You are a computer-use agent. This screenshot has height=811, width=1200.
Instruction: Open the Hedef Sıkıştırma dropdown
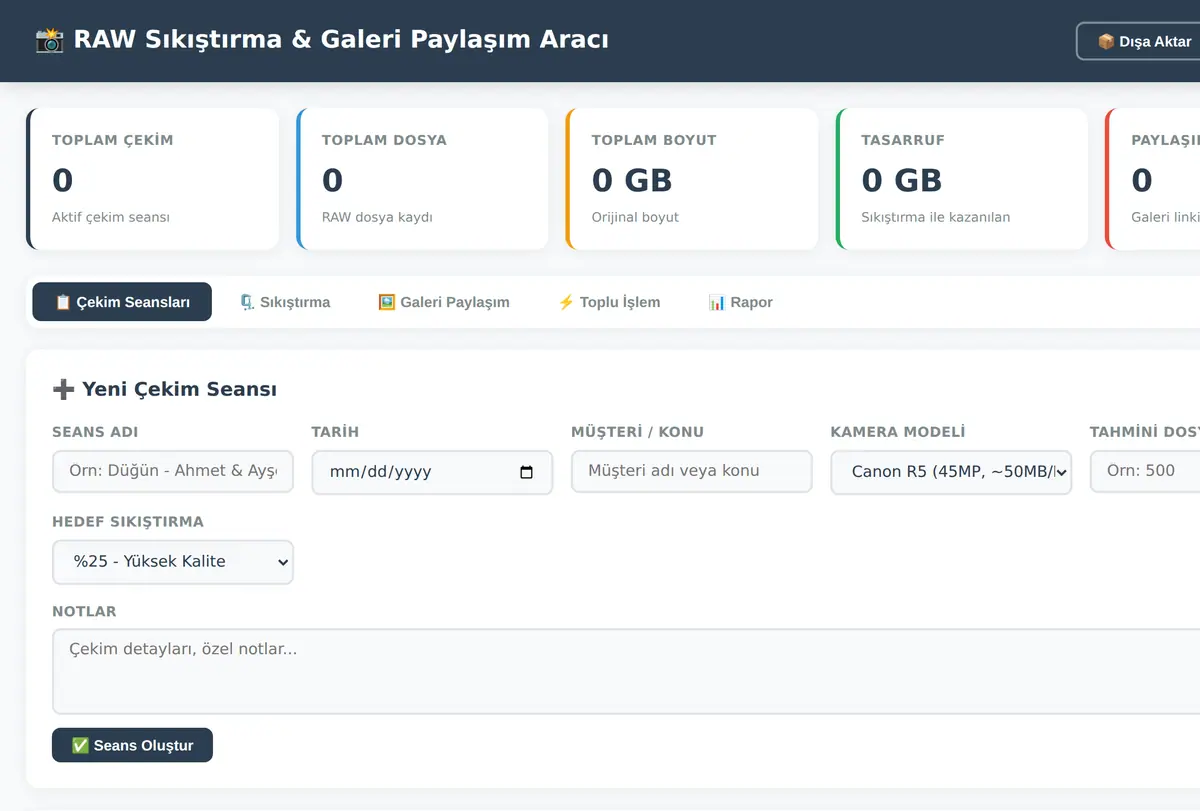point(173,562)
